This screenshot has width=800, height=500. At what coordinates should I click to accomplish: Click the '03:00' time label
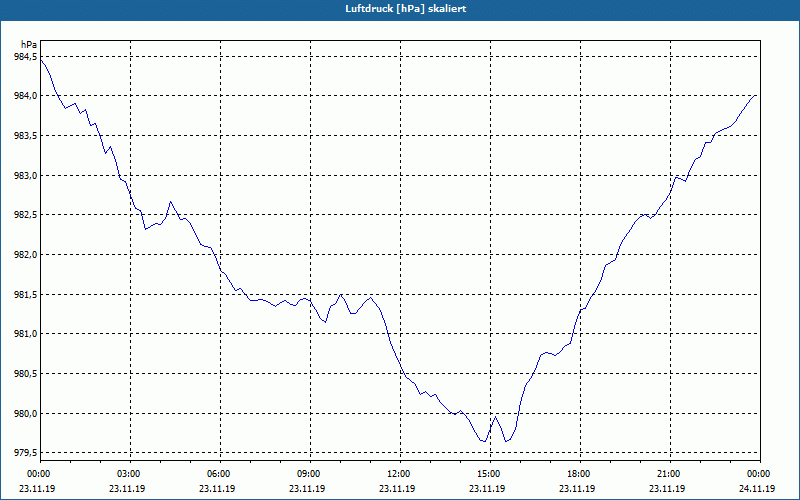tap(130, 473)
